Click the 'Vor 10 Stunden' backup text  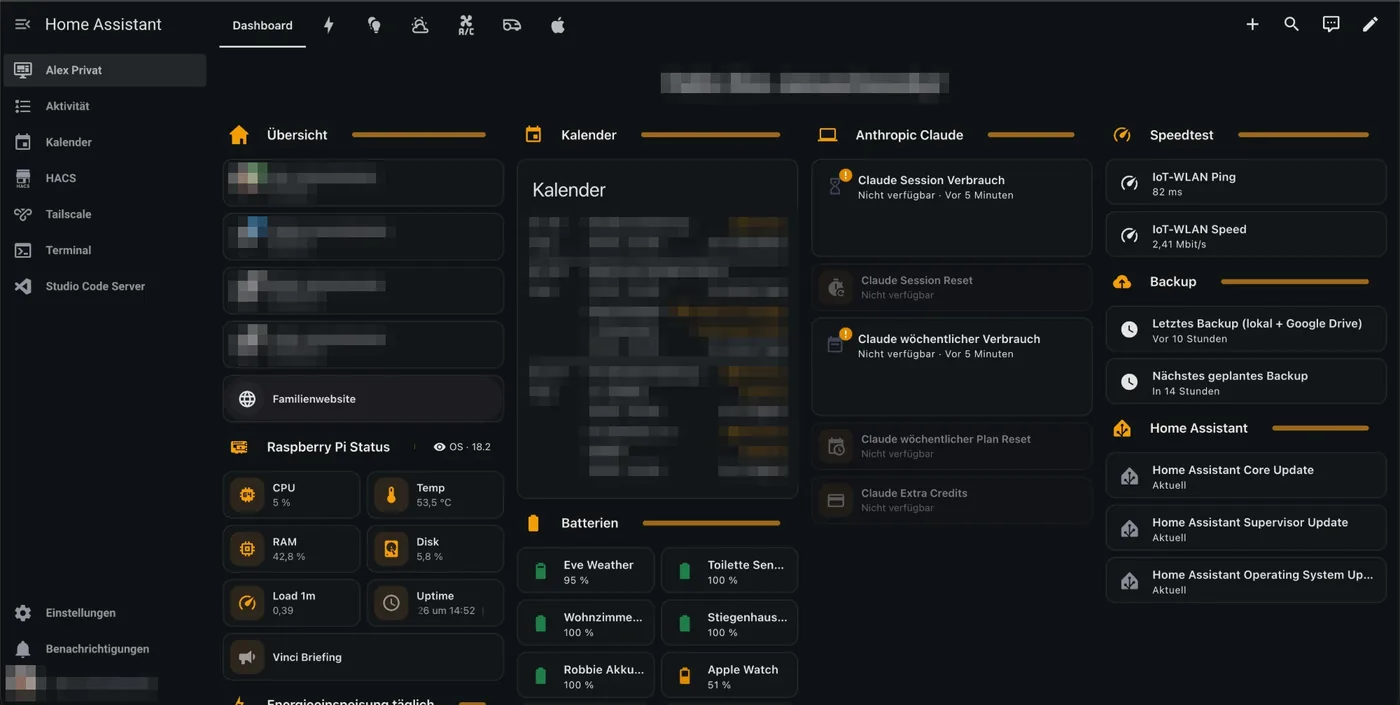(x=1189, y=339)
